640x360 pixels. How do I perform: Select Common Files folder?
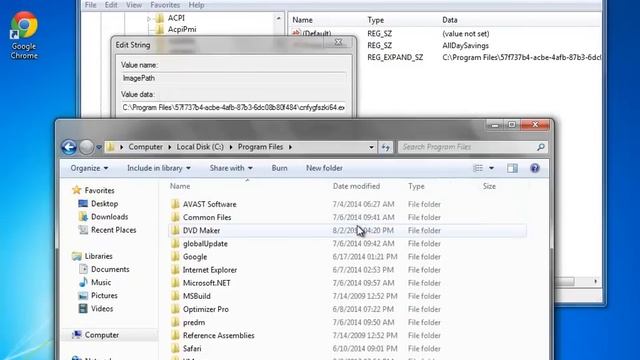click(207, 217)
